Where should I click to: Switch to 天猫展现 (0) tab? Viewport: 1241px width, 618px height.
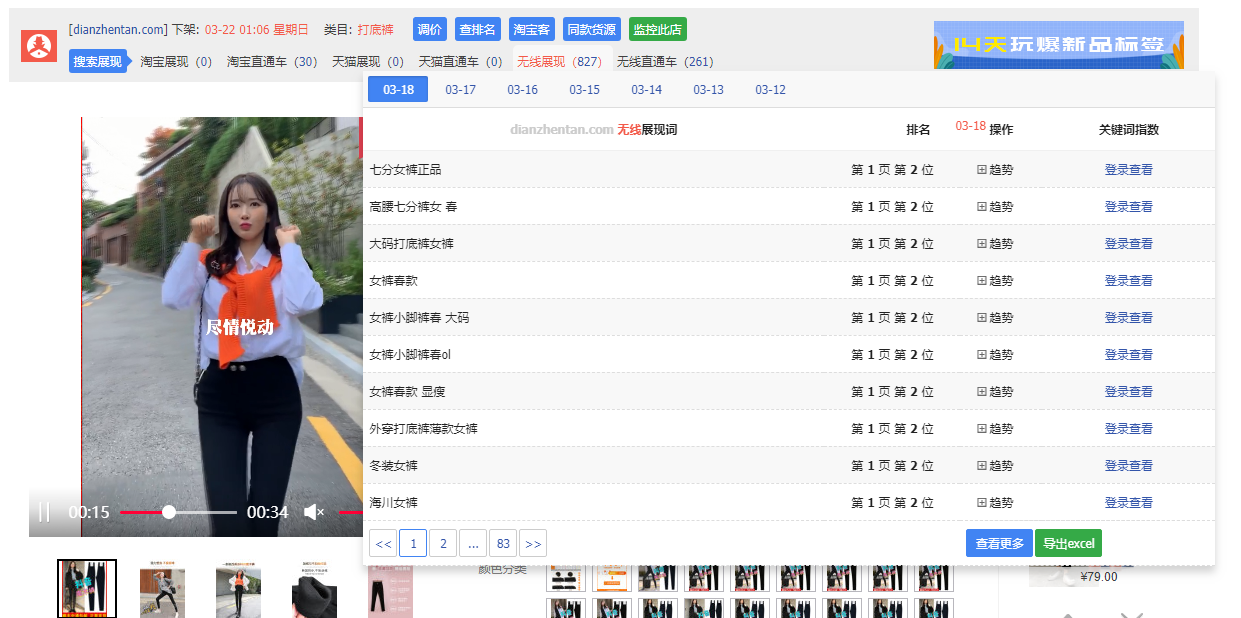tap(368, 61)
